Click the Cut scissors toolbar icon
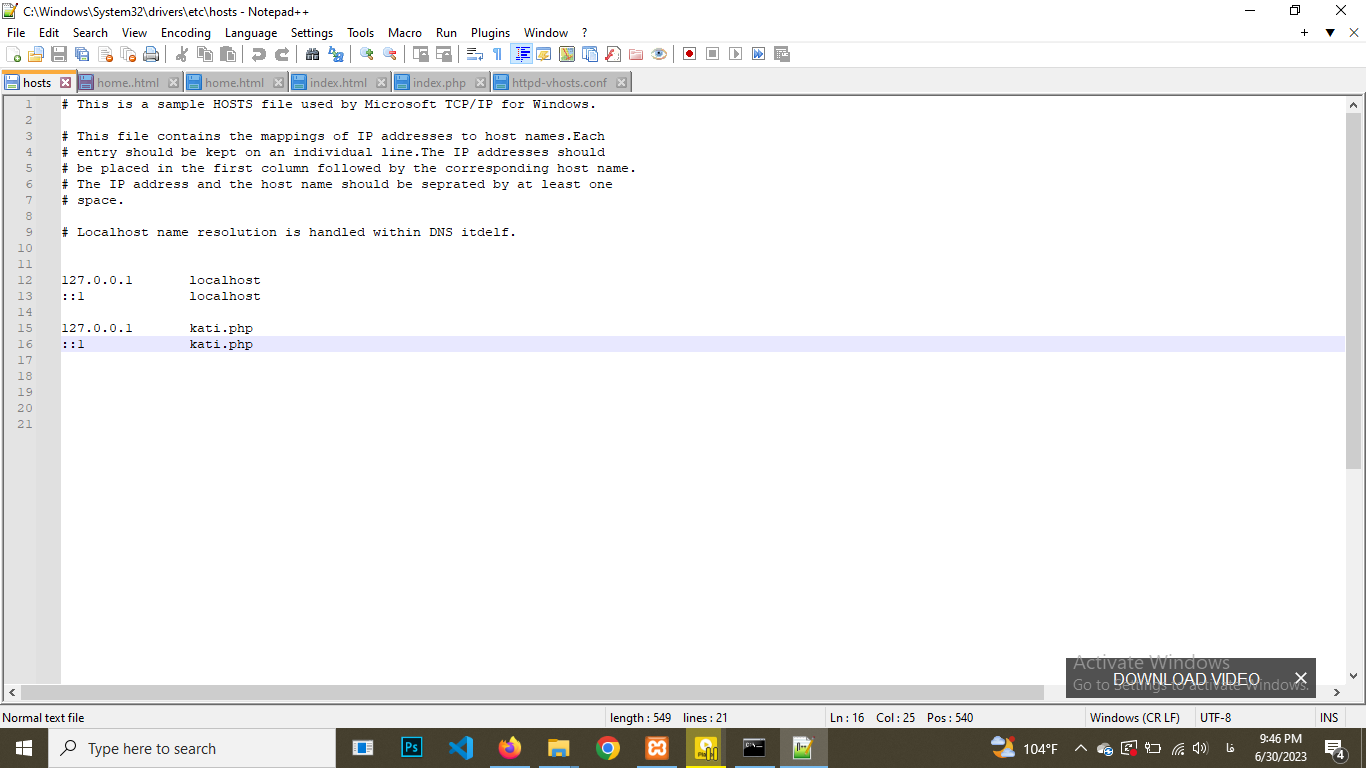1366x768 pixels. (x=182, y=54)
